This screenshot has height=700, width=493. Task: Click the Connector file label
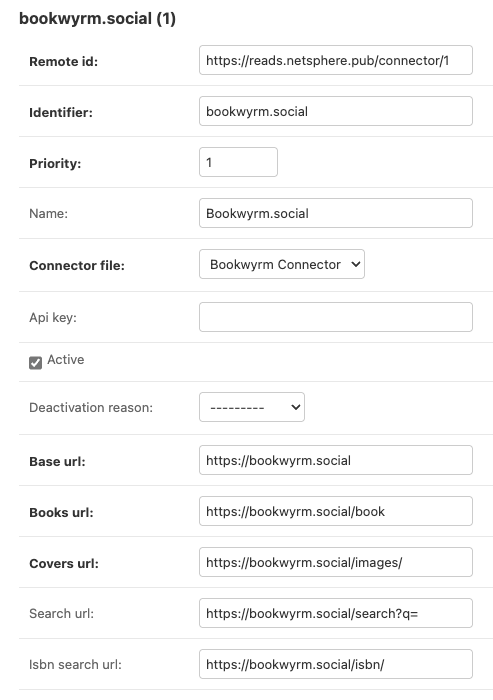tap(77, 266)
